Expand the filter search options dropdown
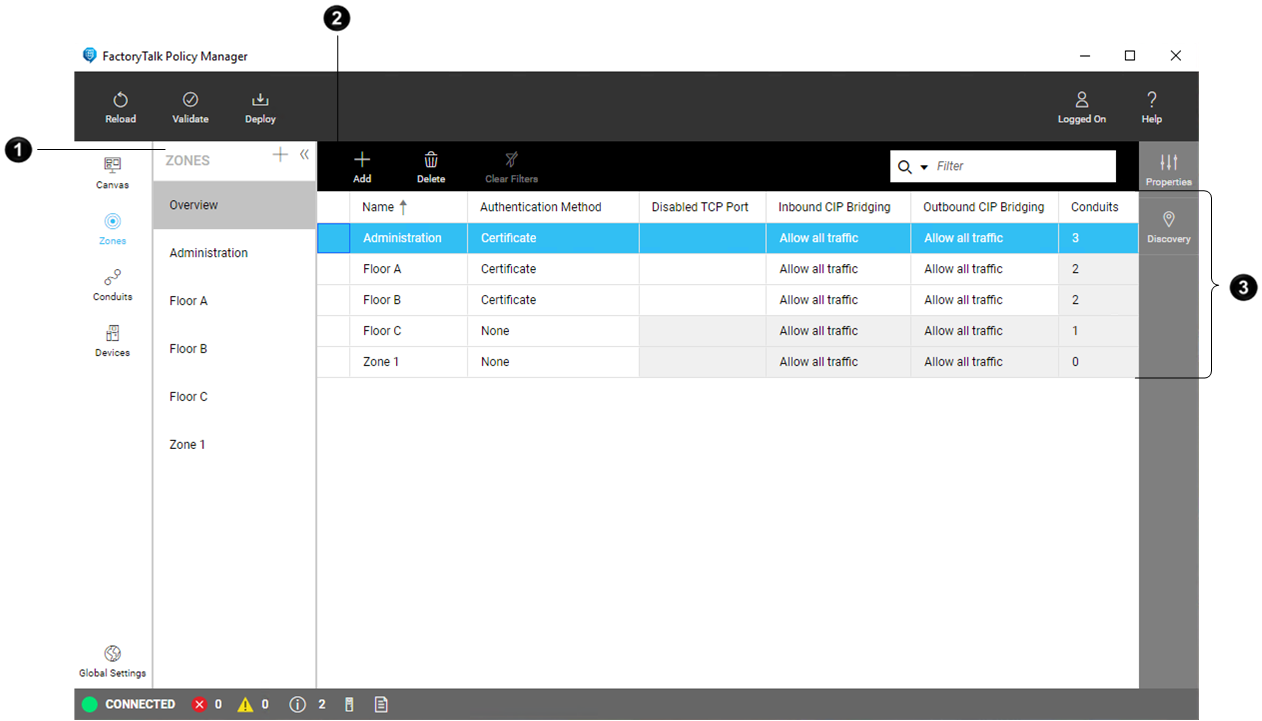This screenshot has width=1262, height=721. click(x=924, y=167)
